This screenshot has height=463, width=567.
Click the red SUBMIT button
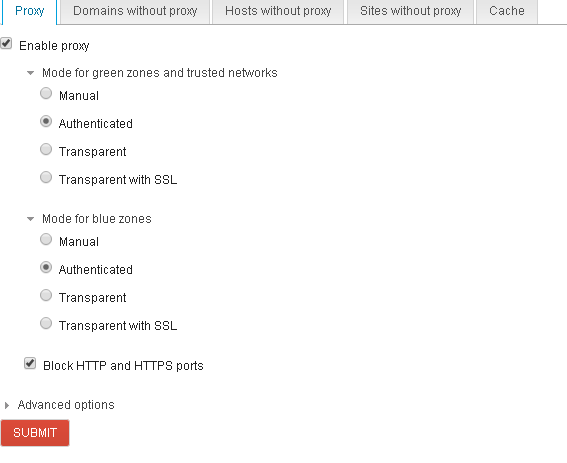pyautogui.click(x=35, y=433)
